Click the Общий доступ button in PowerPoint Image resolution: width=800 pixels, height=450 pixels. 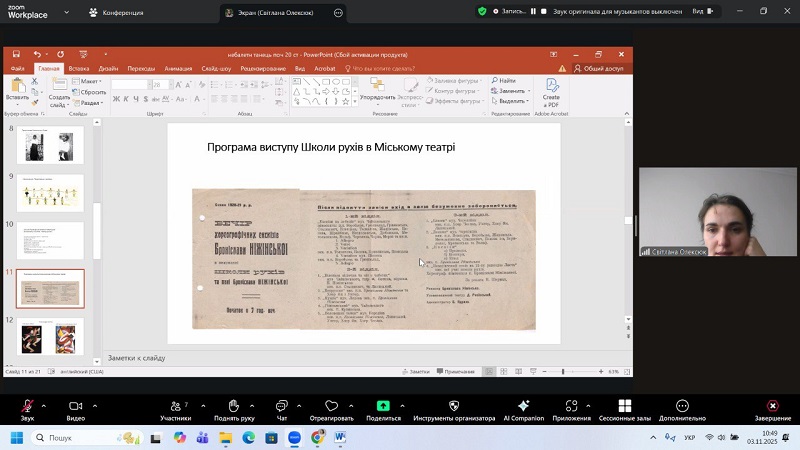pos(599,69)
